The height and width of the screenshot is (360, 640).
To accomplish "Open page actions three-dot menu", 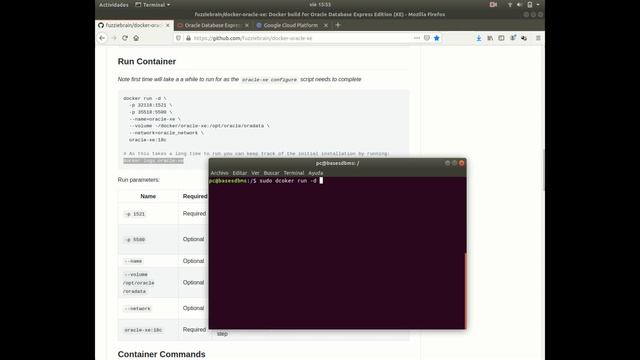I will tap(417, 38).
